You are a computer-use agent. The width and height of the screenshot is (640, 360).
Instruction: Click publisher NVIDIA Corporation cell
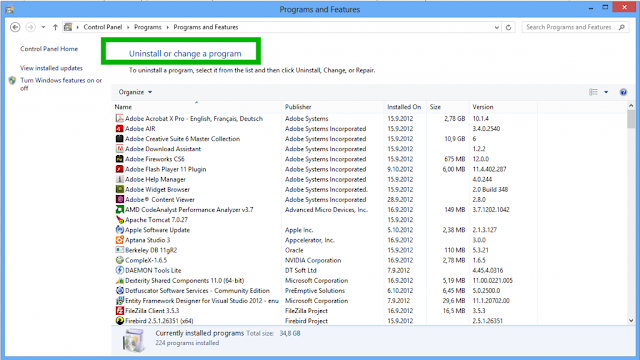[313, 260]
